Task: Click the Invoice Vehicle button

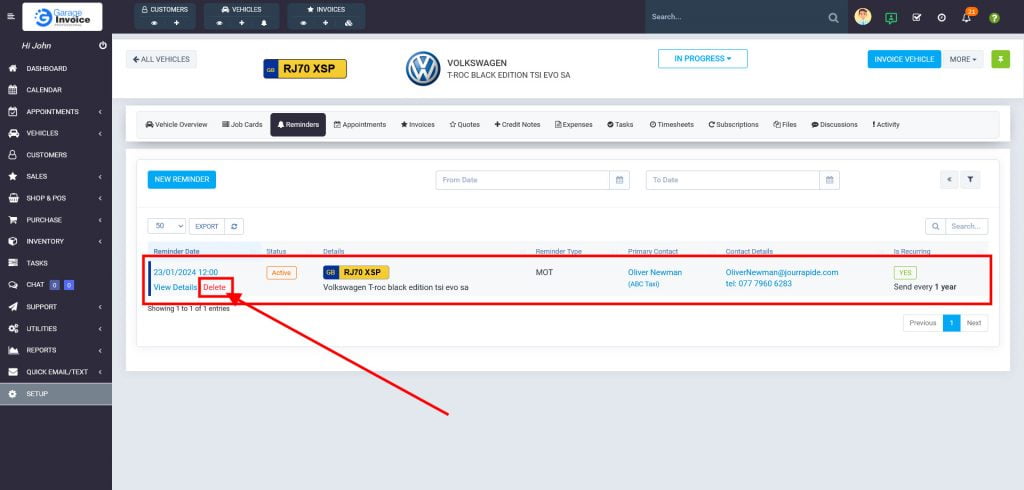Action: click(x=904, y=59)
